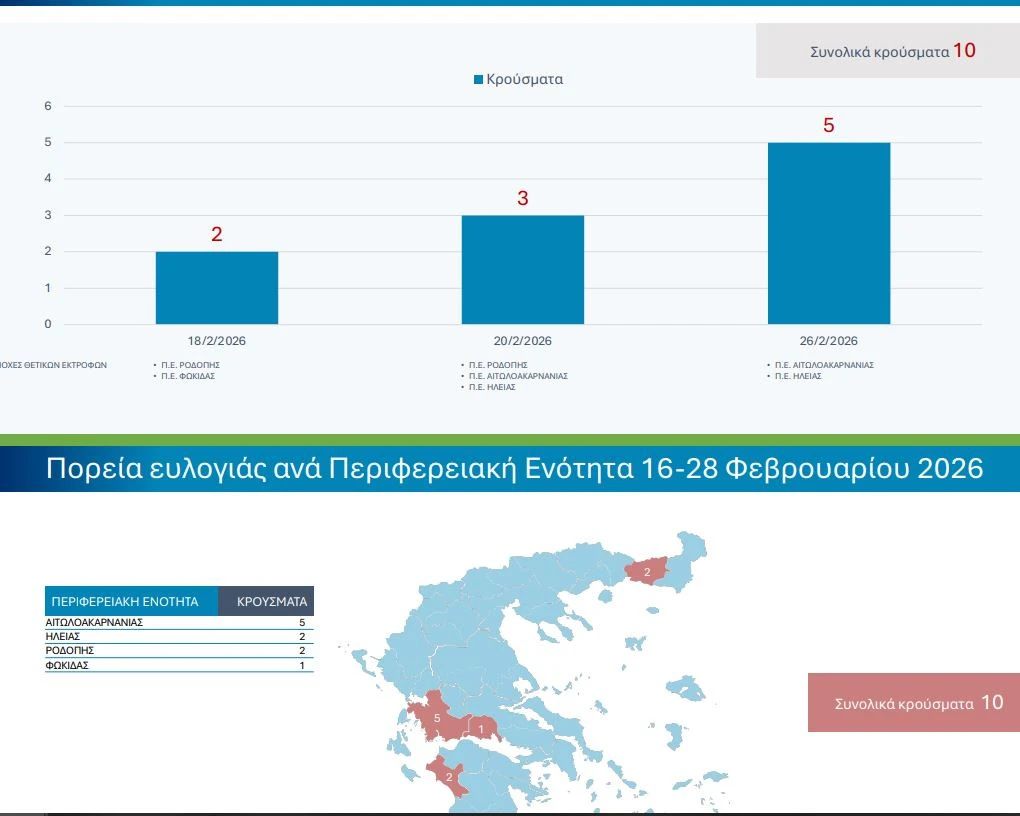Click the red map region marked 1

pyautogui.click(x=482, y=730)
